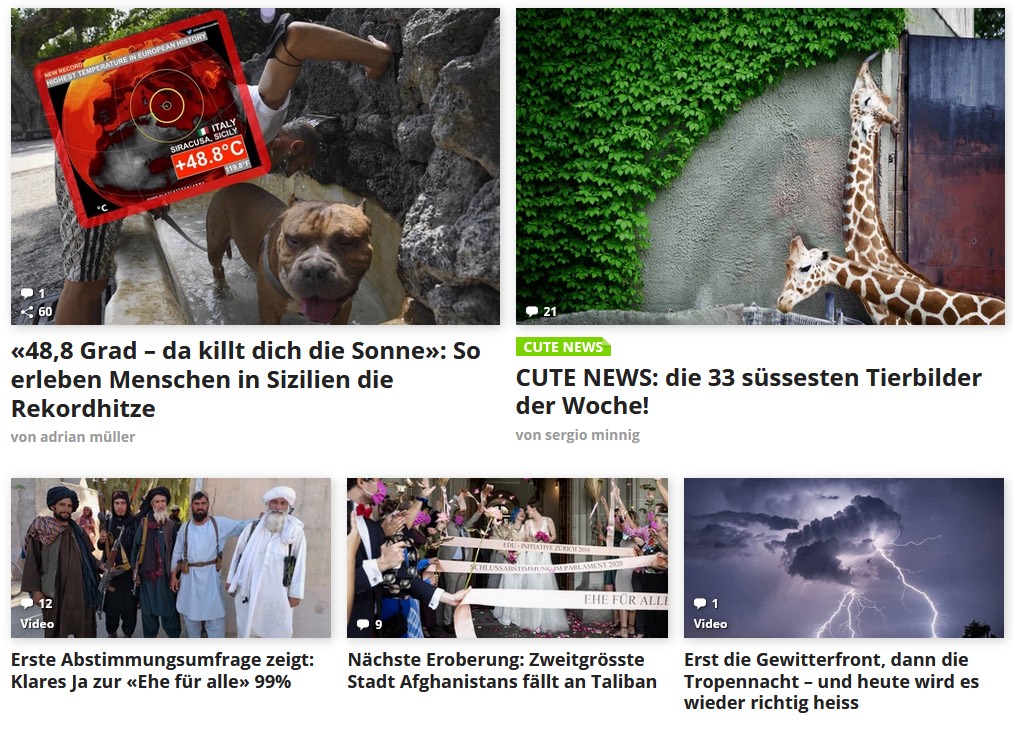The width and height of the screenshot is (1013, 731).
Task: Click comment bubble icon on Sicily heat photo
Action: point(26,293)
